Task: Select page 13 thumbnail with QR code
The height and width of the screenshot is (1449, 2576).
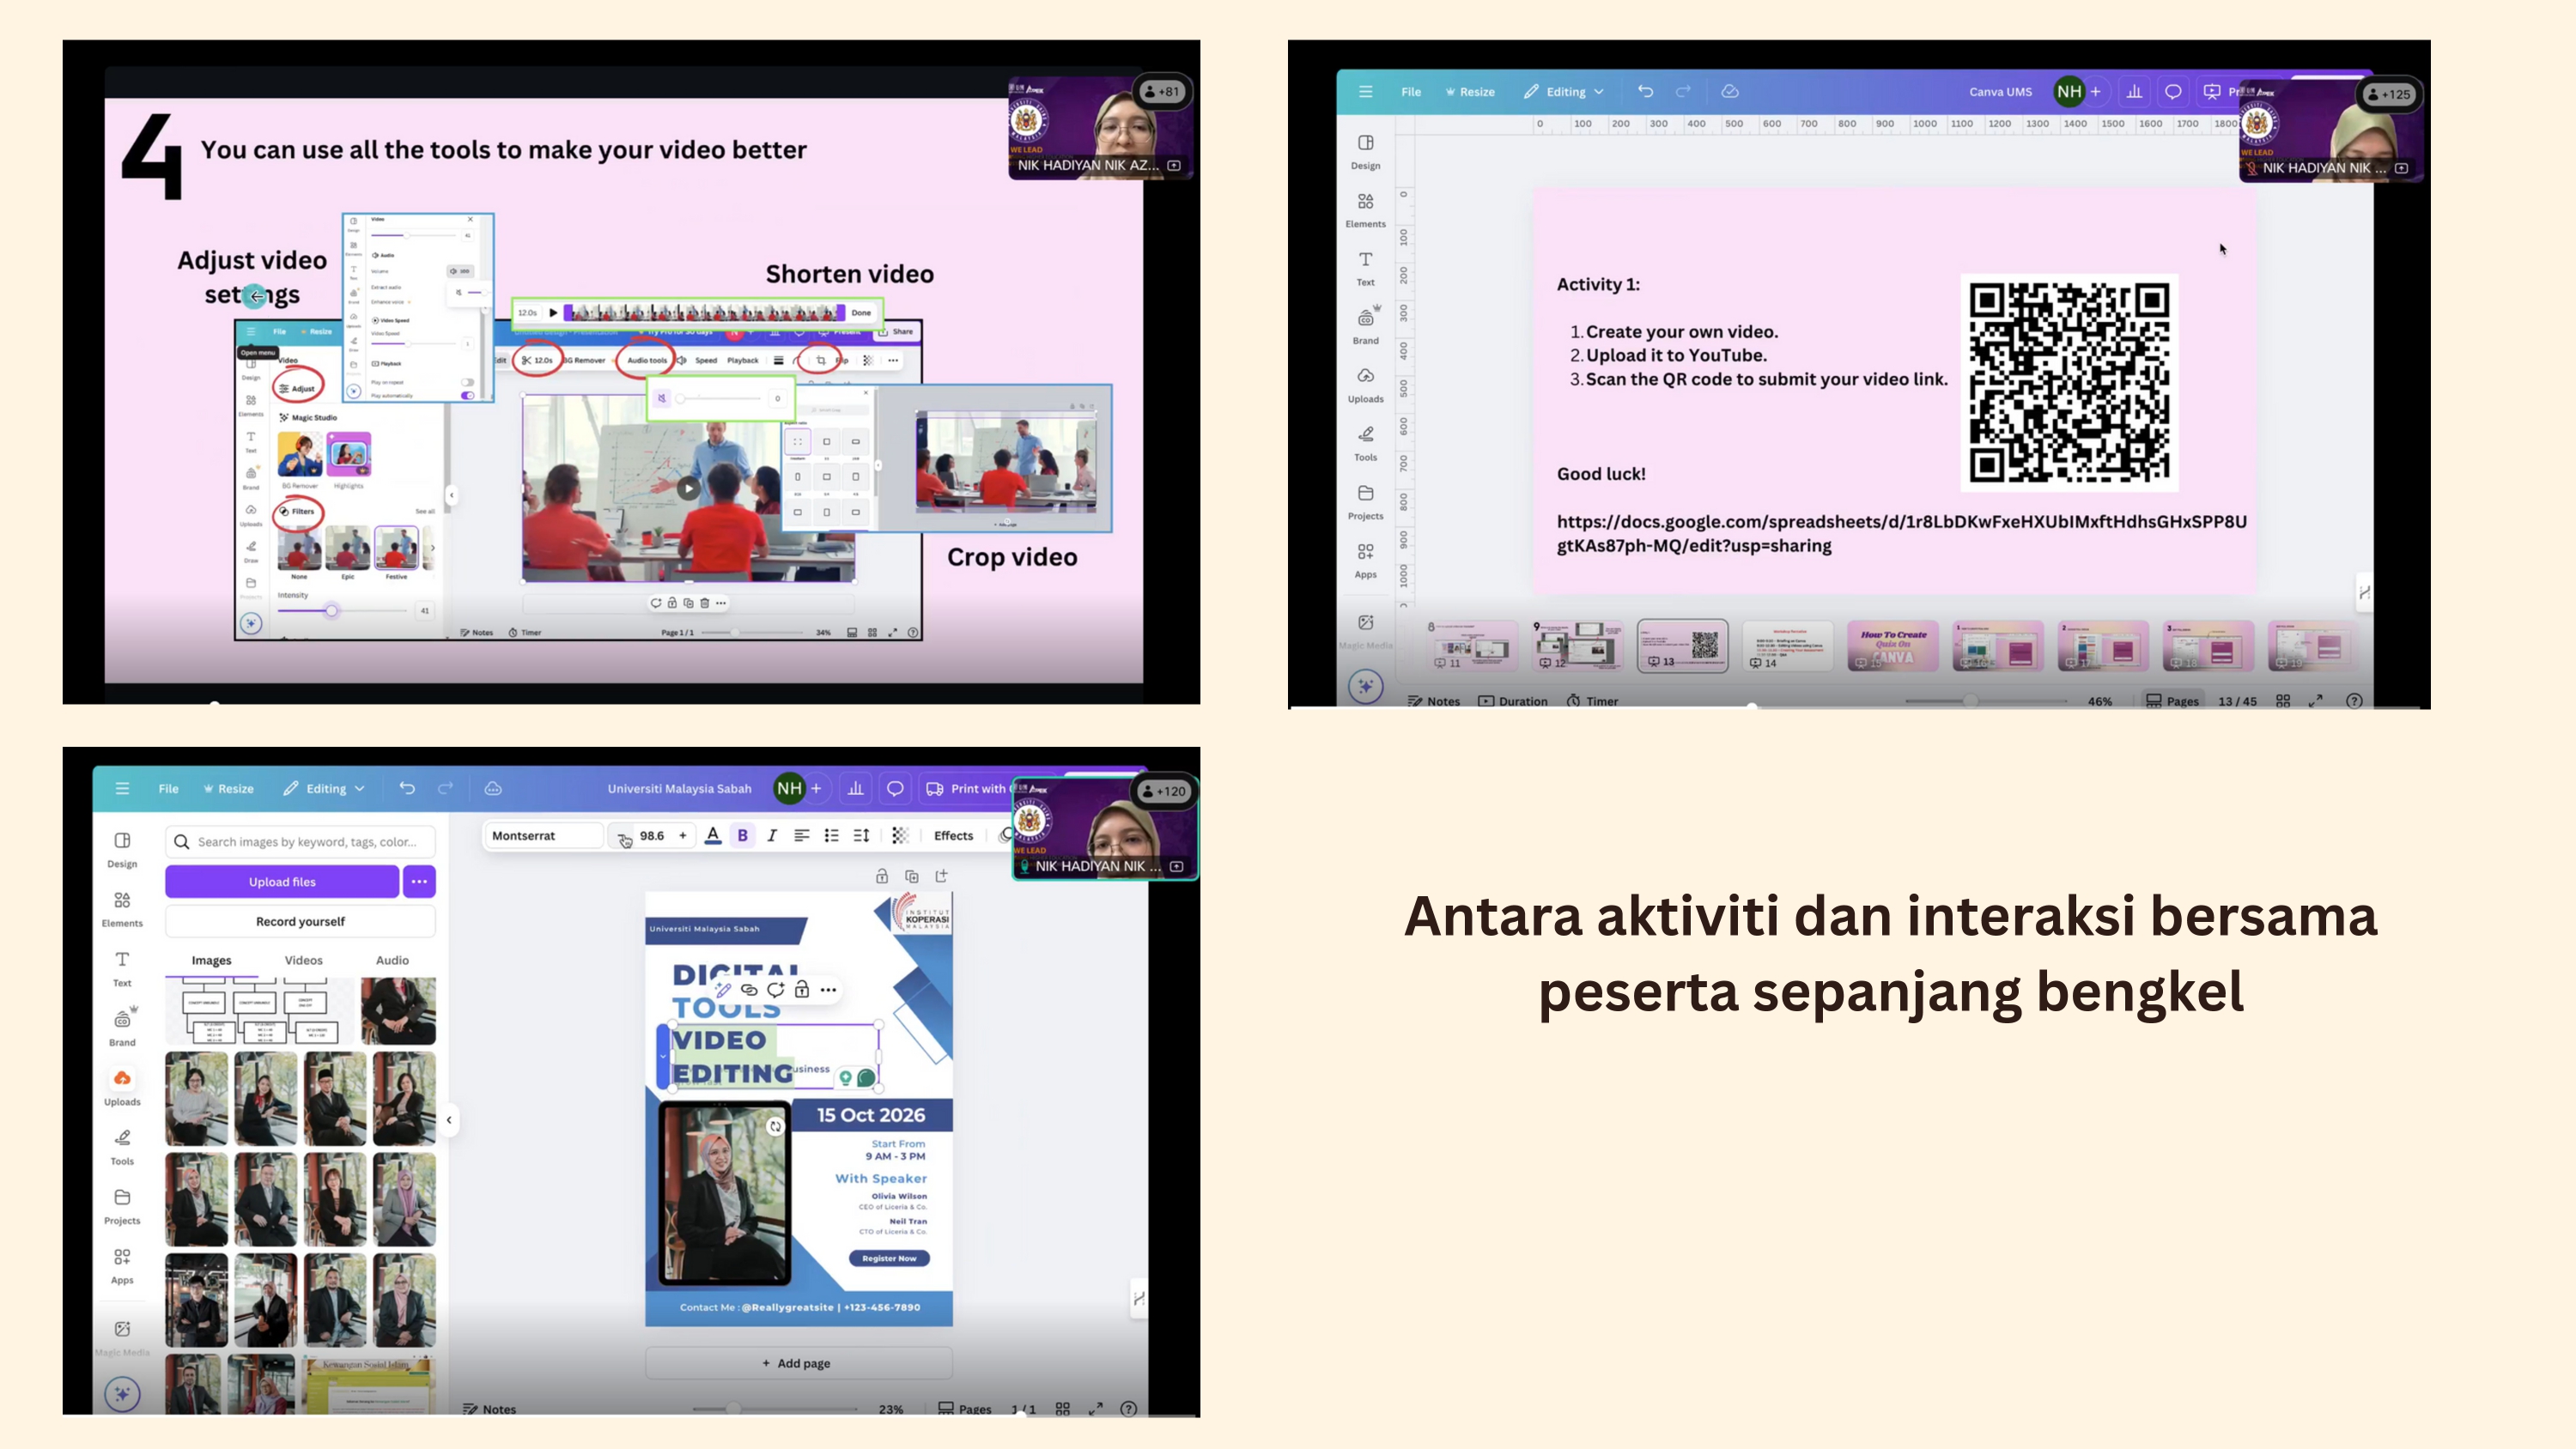Action: pos(1682,645)
